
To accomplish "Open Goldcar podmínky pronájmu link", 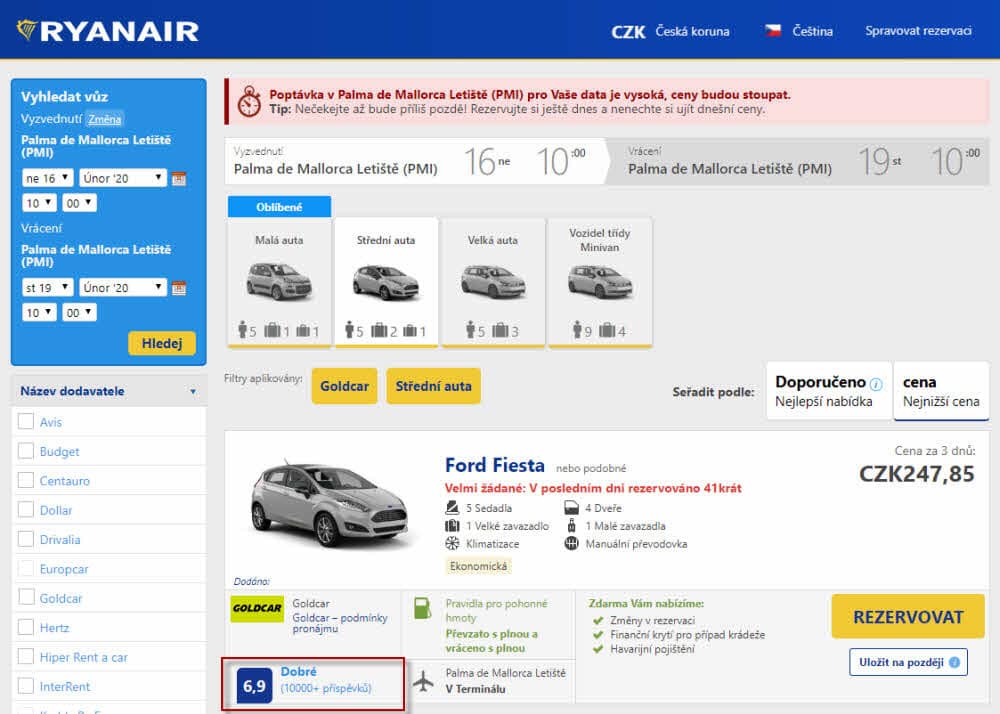I will 340,623.
